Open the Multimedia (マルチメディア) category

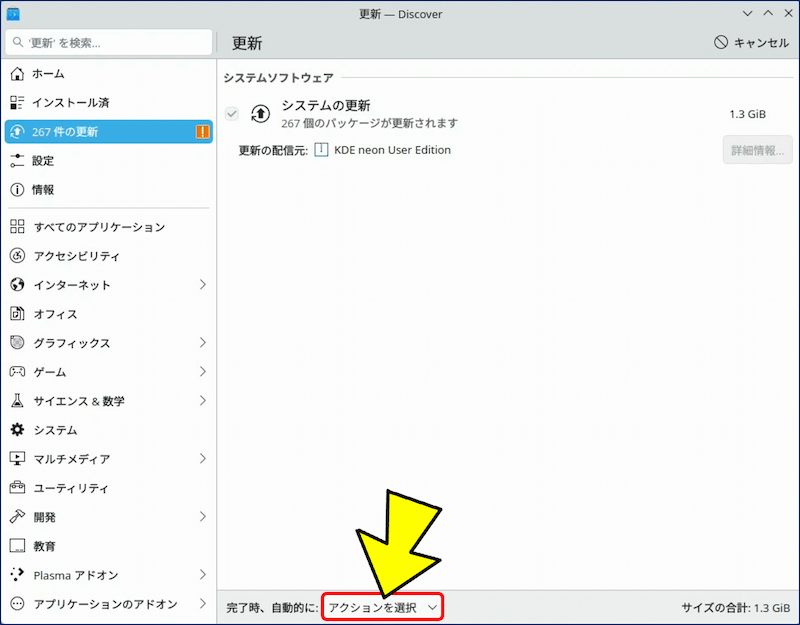(x=72, y=459)
